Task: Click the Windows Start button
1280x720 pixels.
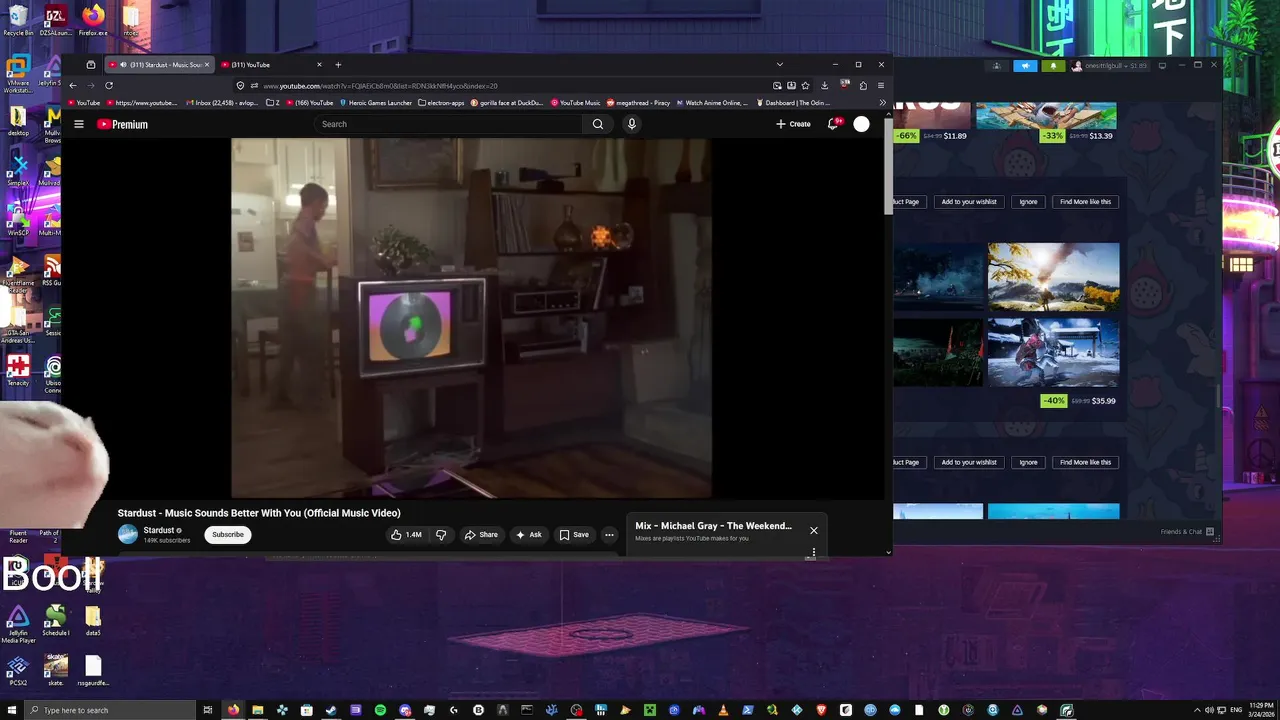Action: (11, 710)
